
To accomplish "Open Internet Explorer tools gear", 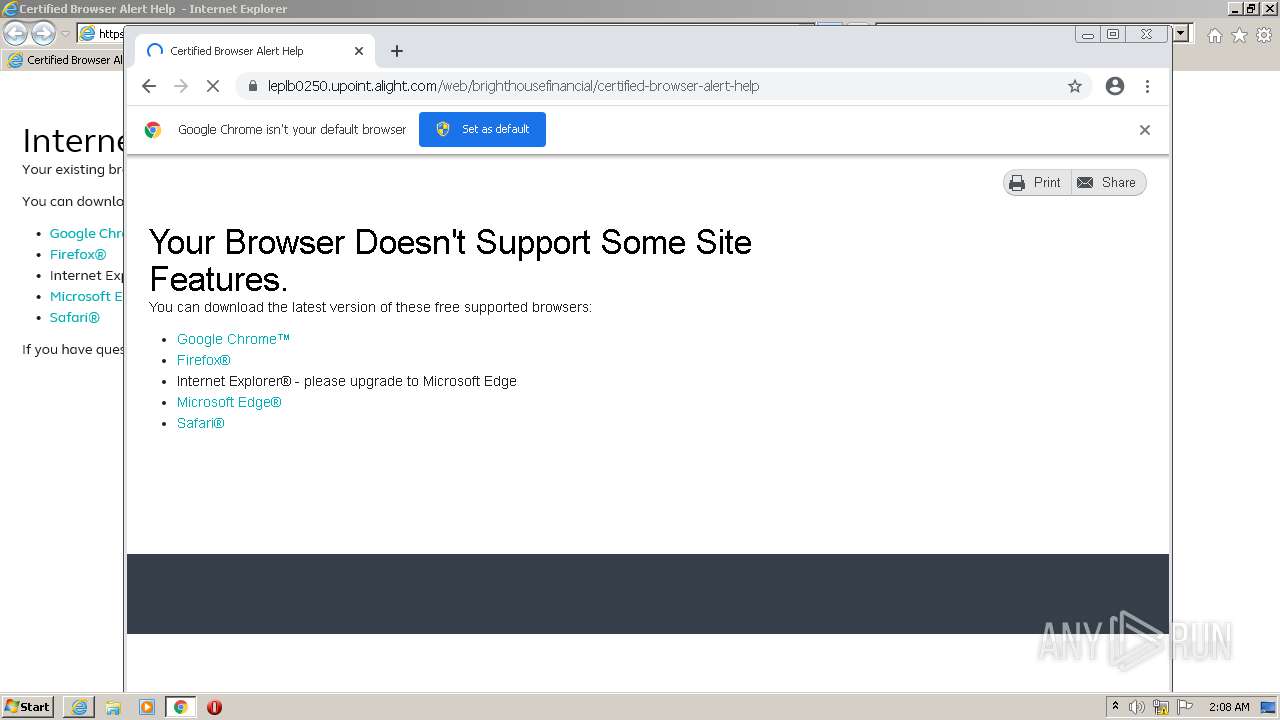I will coord(1264,35).
